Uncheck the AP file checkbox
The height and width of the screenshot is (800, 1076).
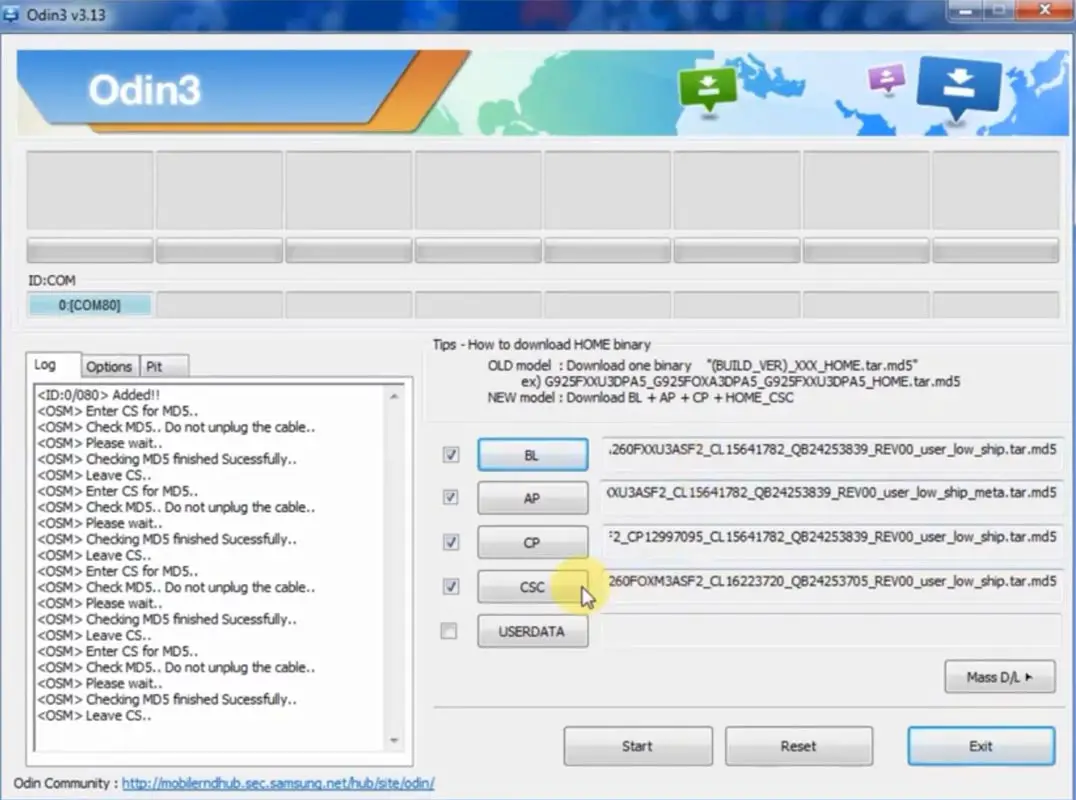(x=450, y=497)
